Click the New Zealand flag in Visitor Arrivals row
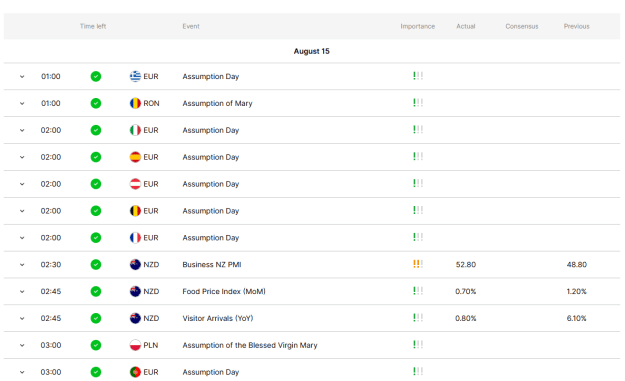Image resolution: width=625 pixels, height=381 pixels. [135, 318]
